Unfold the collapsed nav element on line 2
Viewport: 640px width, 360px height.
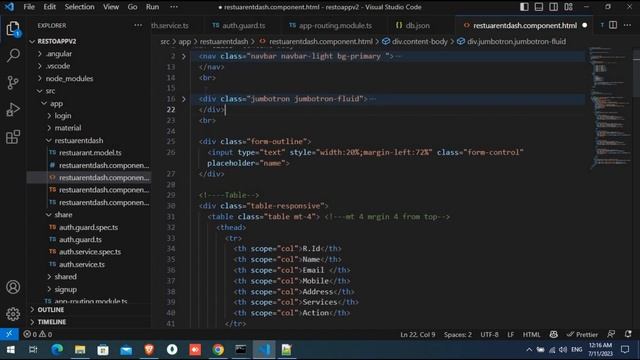(184, 56)
